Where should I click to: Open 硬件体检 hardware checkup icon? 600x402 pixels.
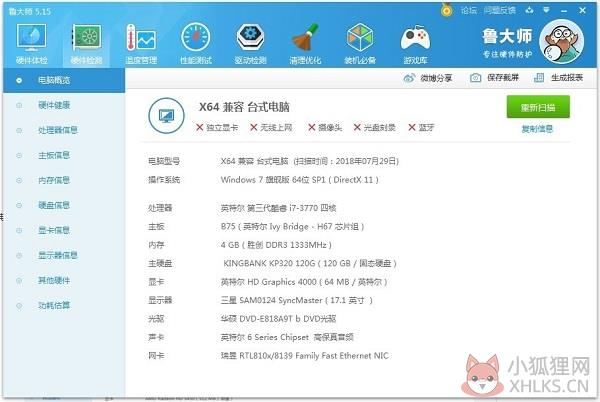point(32,43)
